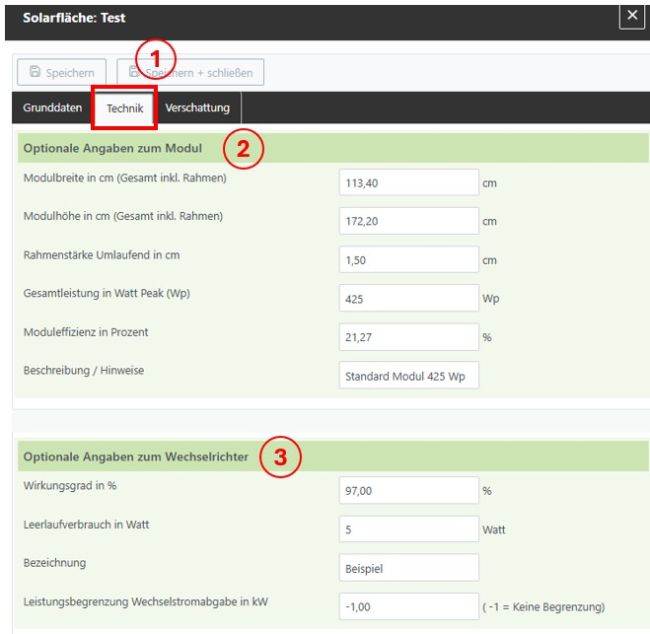Click the Wp unit label
Image resolution: width=650 pixels, height=634 pixels.
490,299
